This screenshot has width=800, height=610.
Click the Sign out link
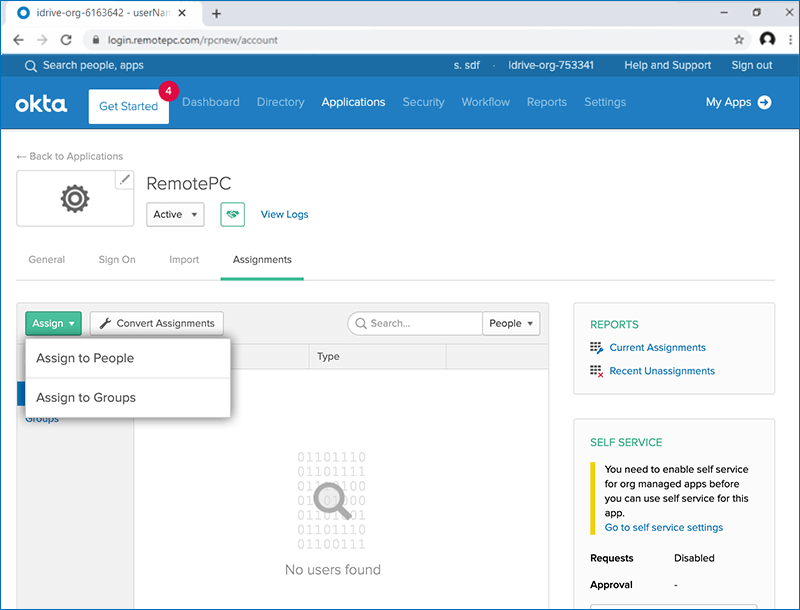tap(752, 65)
